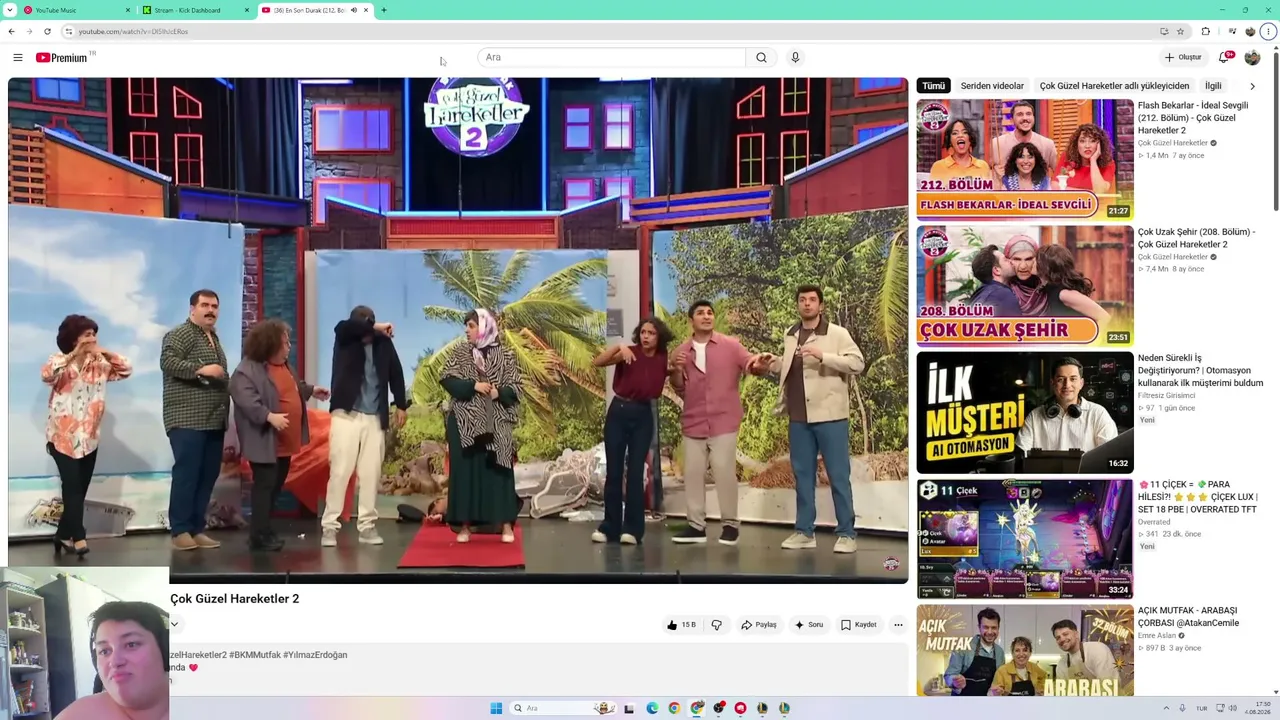Dislike the video with thumbs-down button
1280x720 pixels.
tap(716, 625)
